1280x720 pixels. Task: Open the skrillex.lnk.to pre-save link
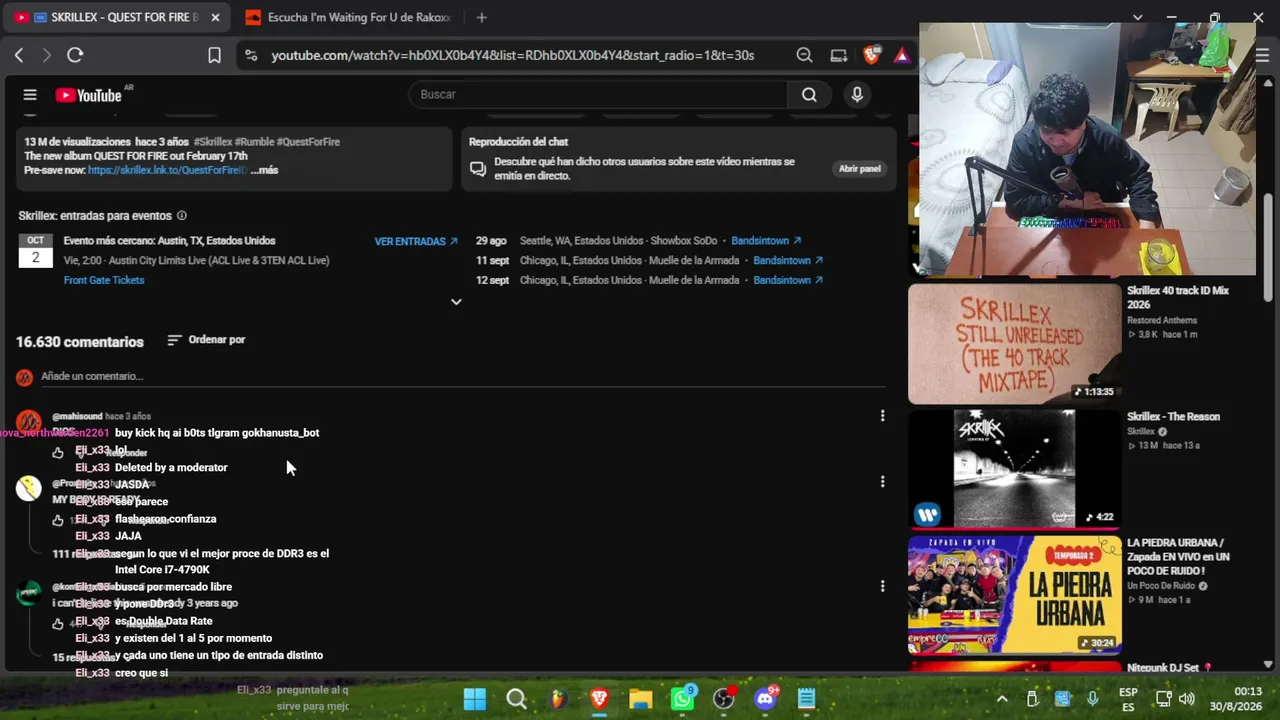click(167, 170)
